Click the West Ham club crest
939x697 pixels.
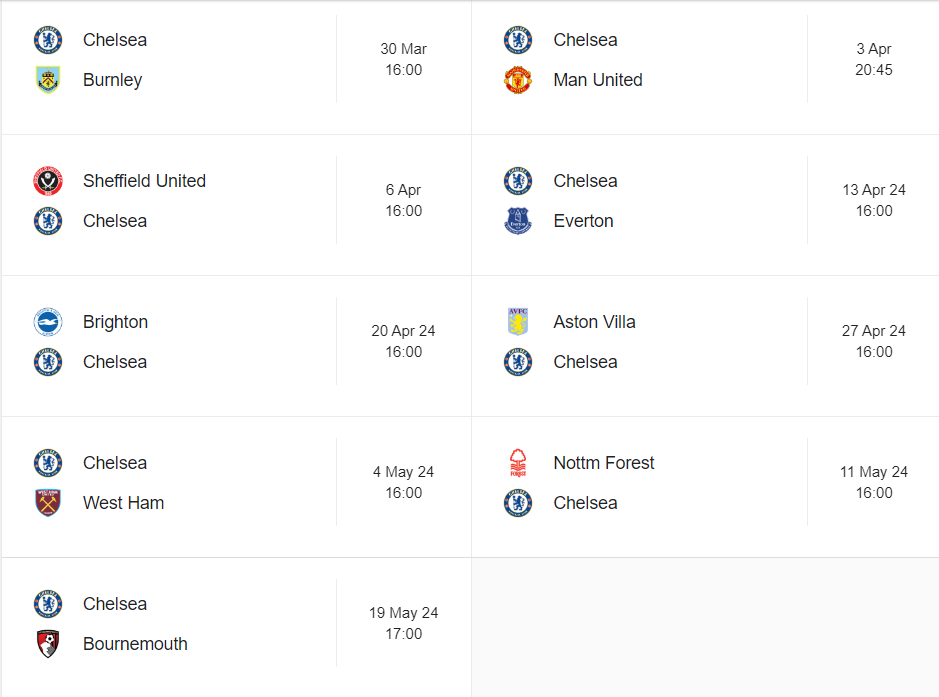pos(48,503)
